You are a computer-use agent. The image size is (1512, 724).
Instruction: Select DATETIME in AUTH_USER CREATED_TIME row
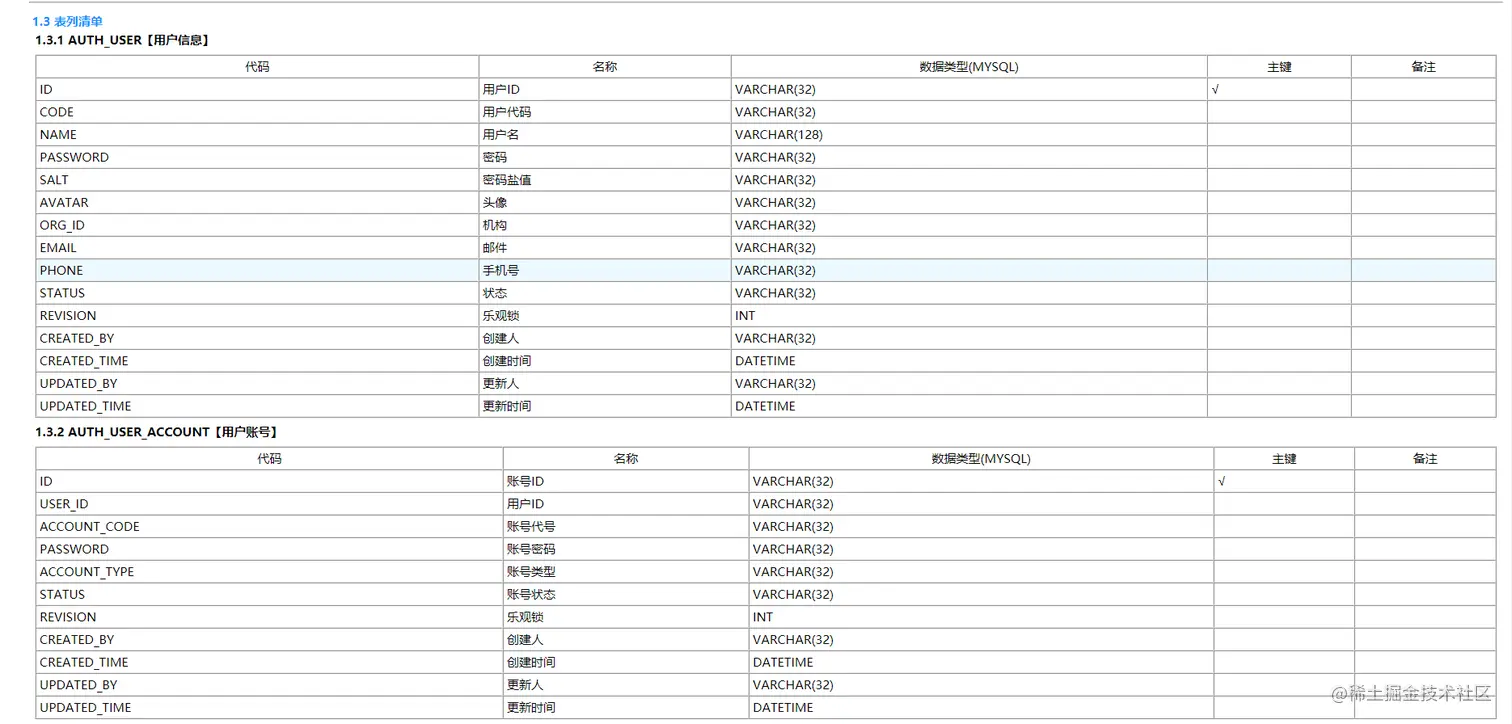(x=969, y=361)
